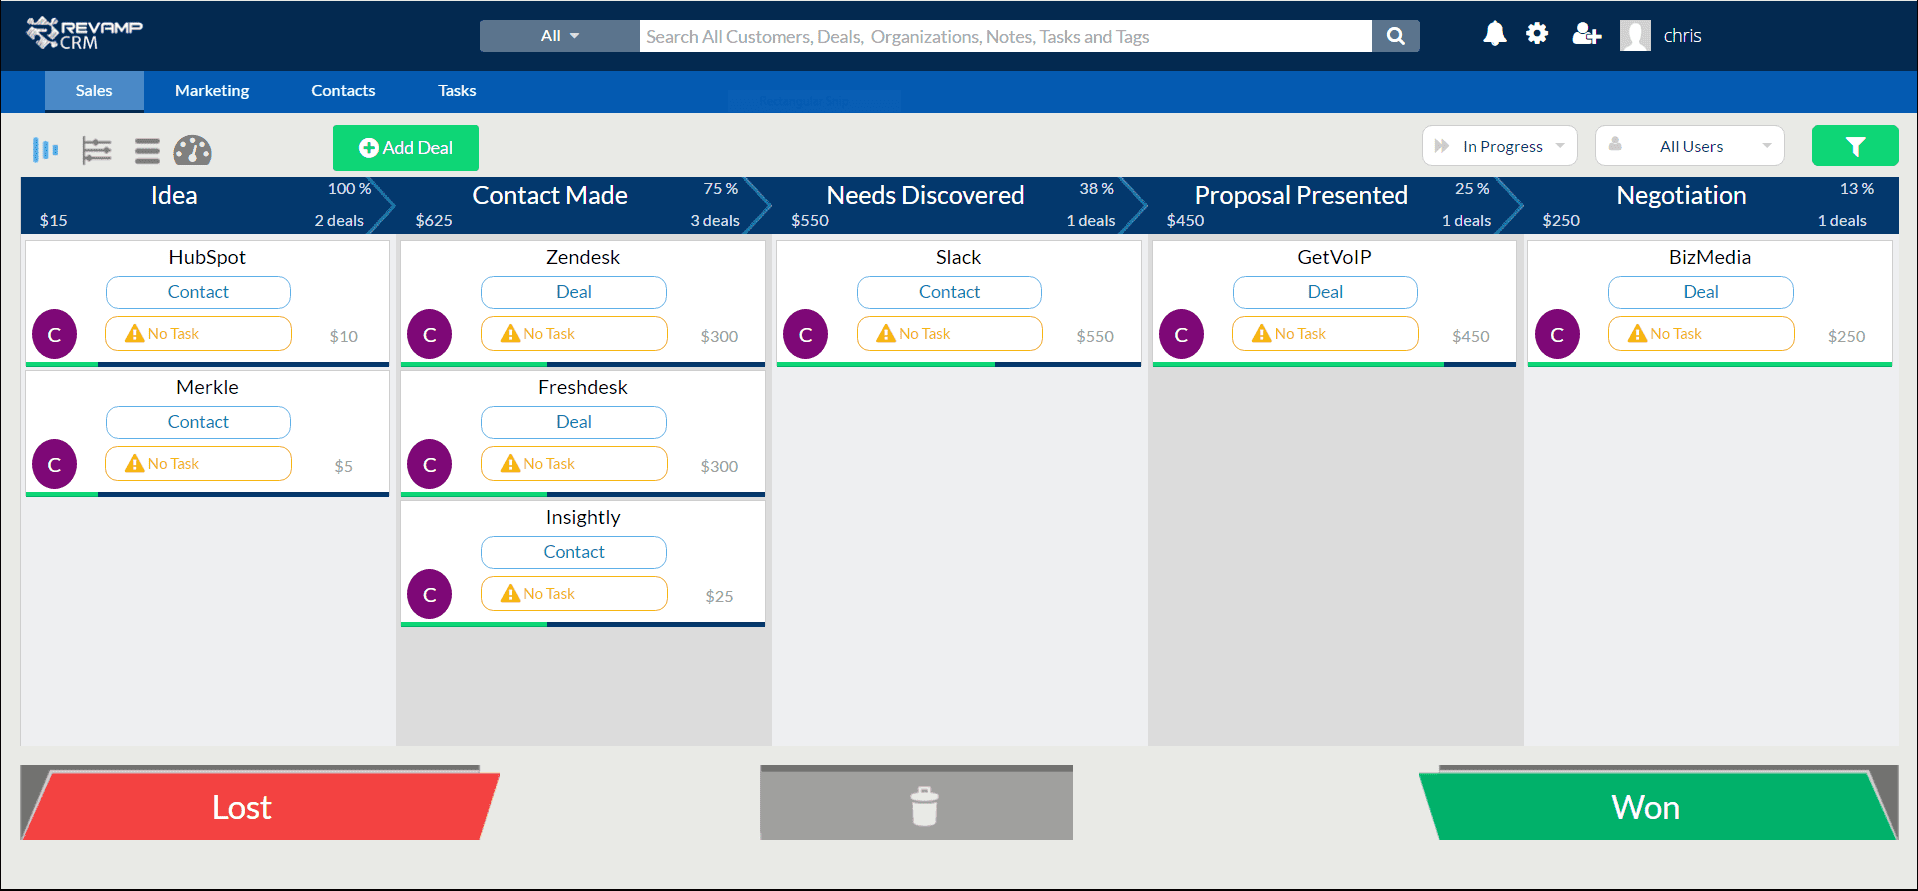Click Merkle card owner avatar
Image resolution: width=1918 pixels, height=891 pixels.
pyautogui.click(x=54, y=464)
